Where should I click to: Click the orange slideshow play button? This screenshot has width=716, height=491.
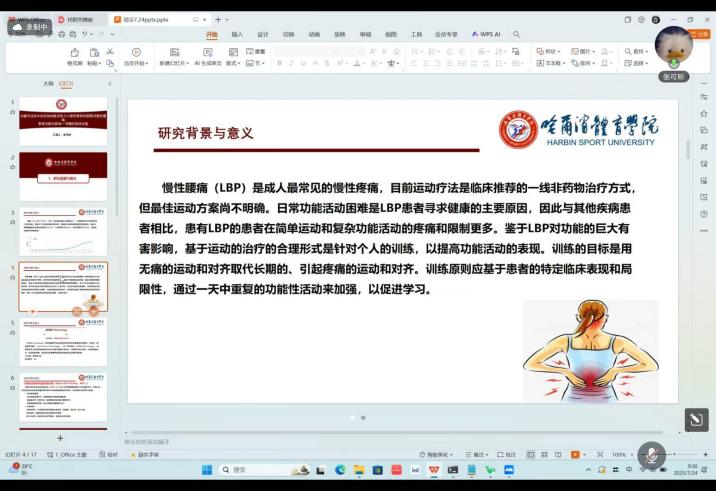pos(575,454)
